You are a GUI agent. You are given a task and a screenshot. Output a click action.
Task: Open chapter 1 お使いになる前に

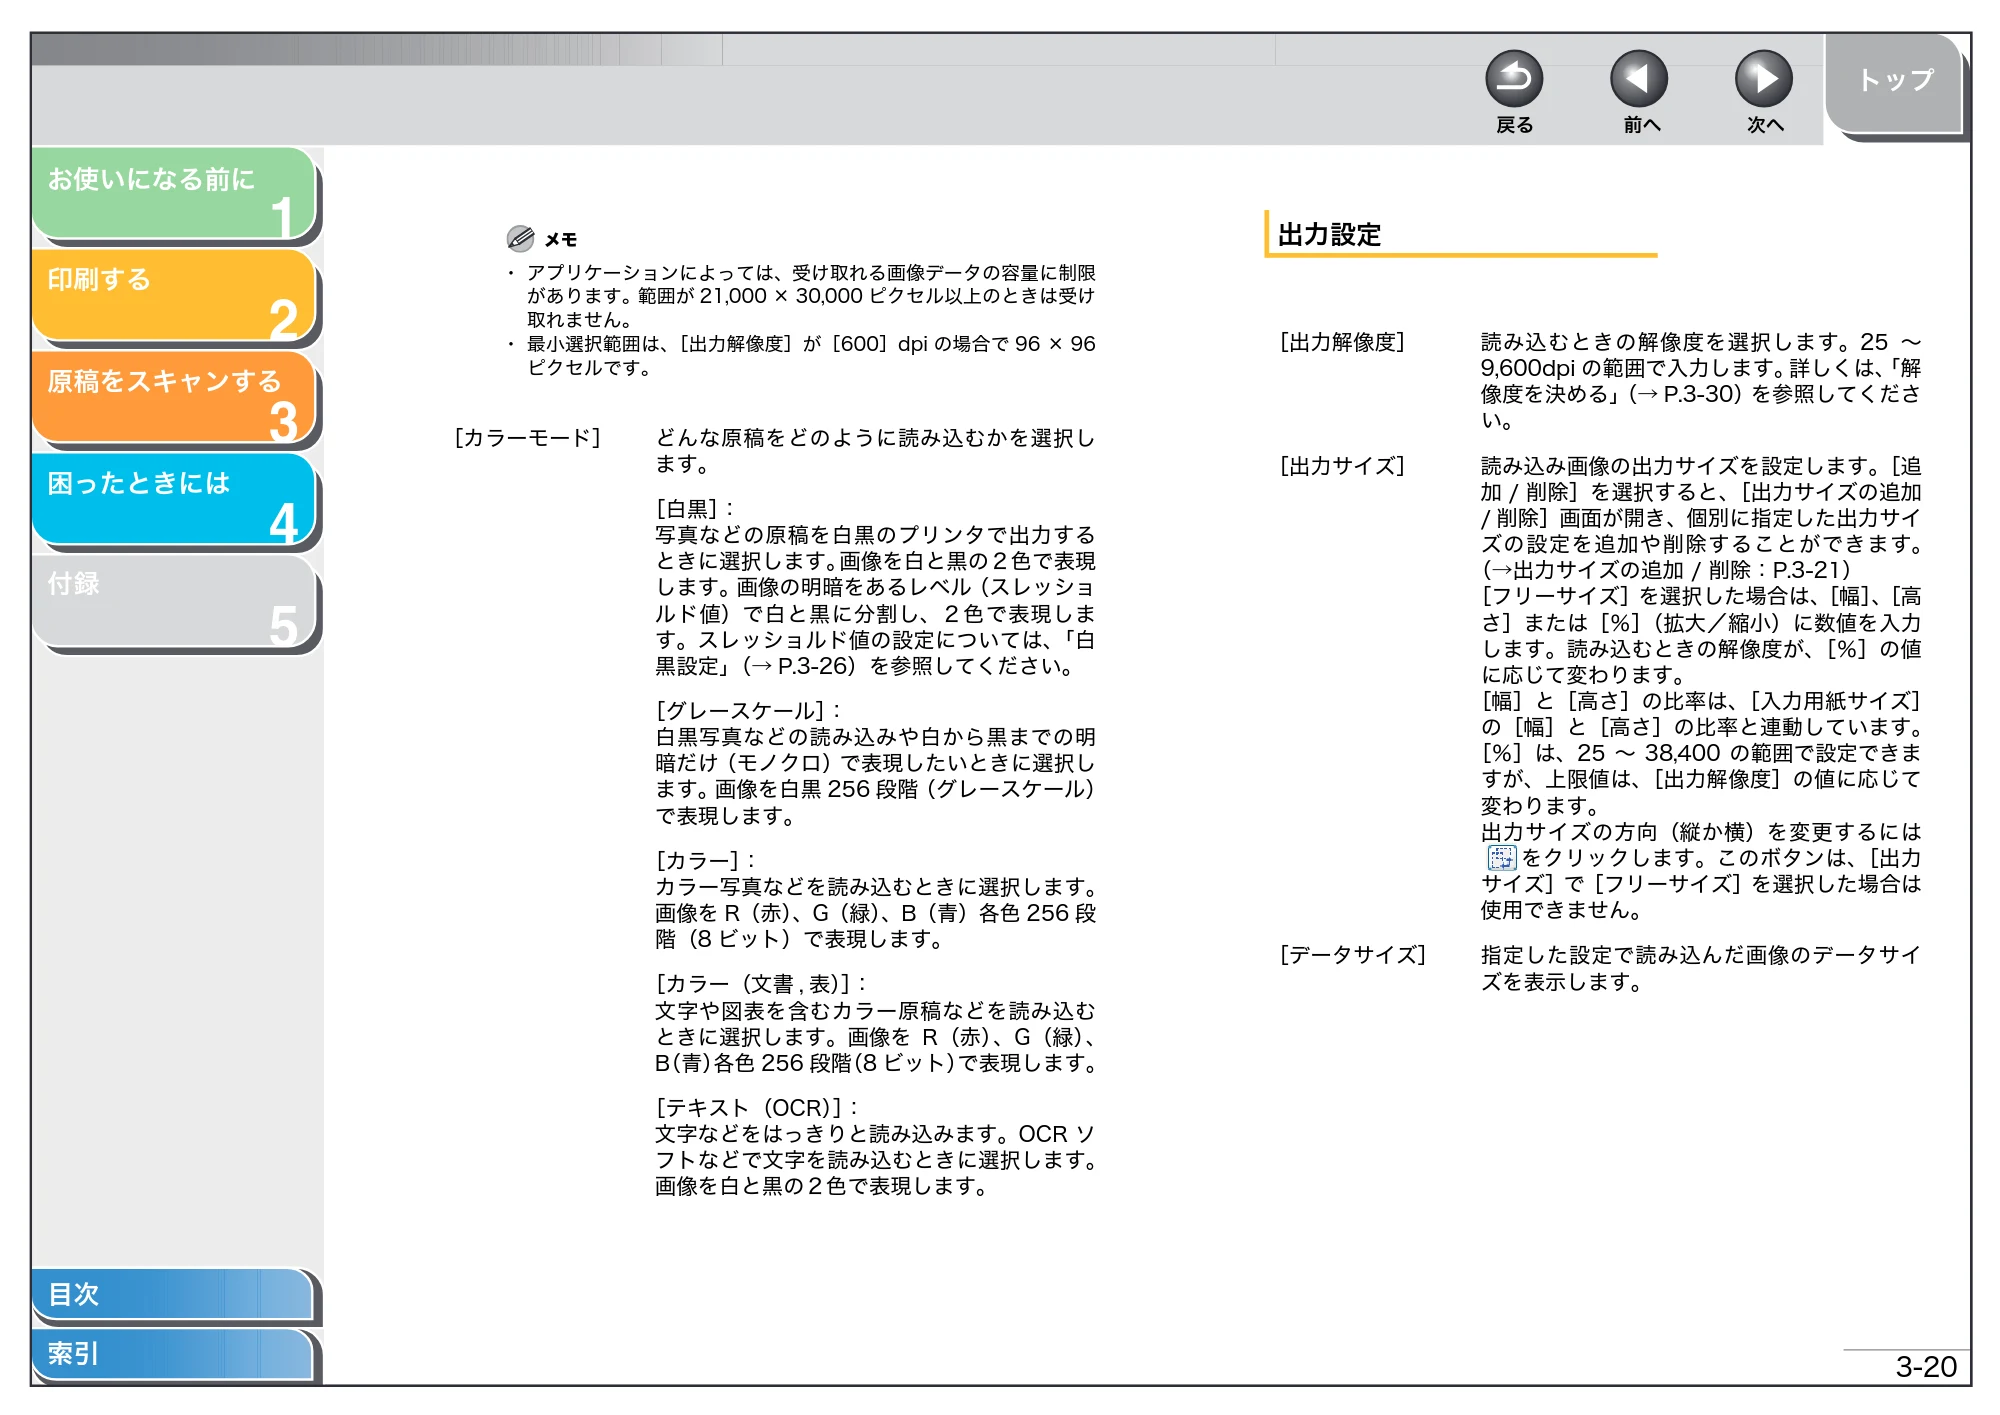tap(174, 194)
